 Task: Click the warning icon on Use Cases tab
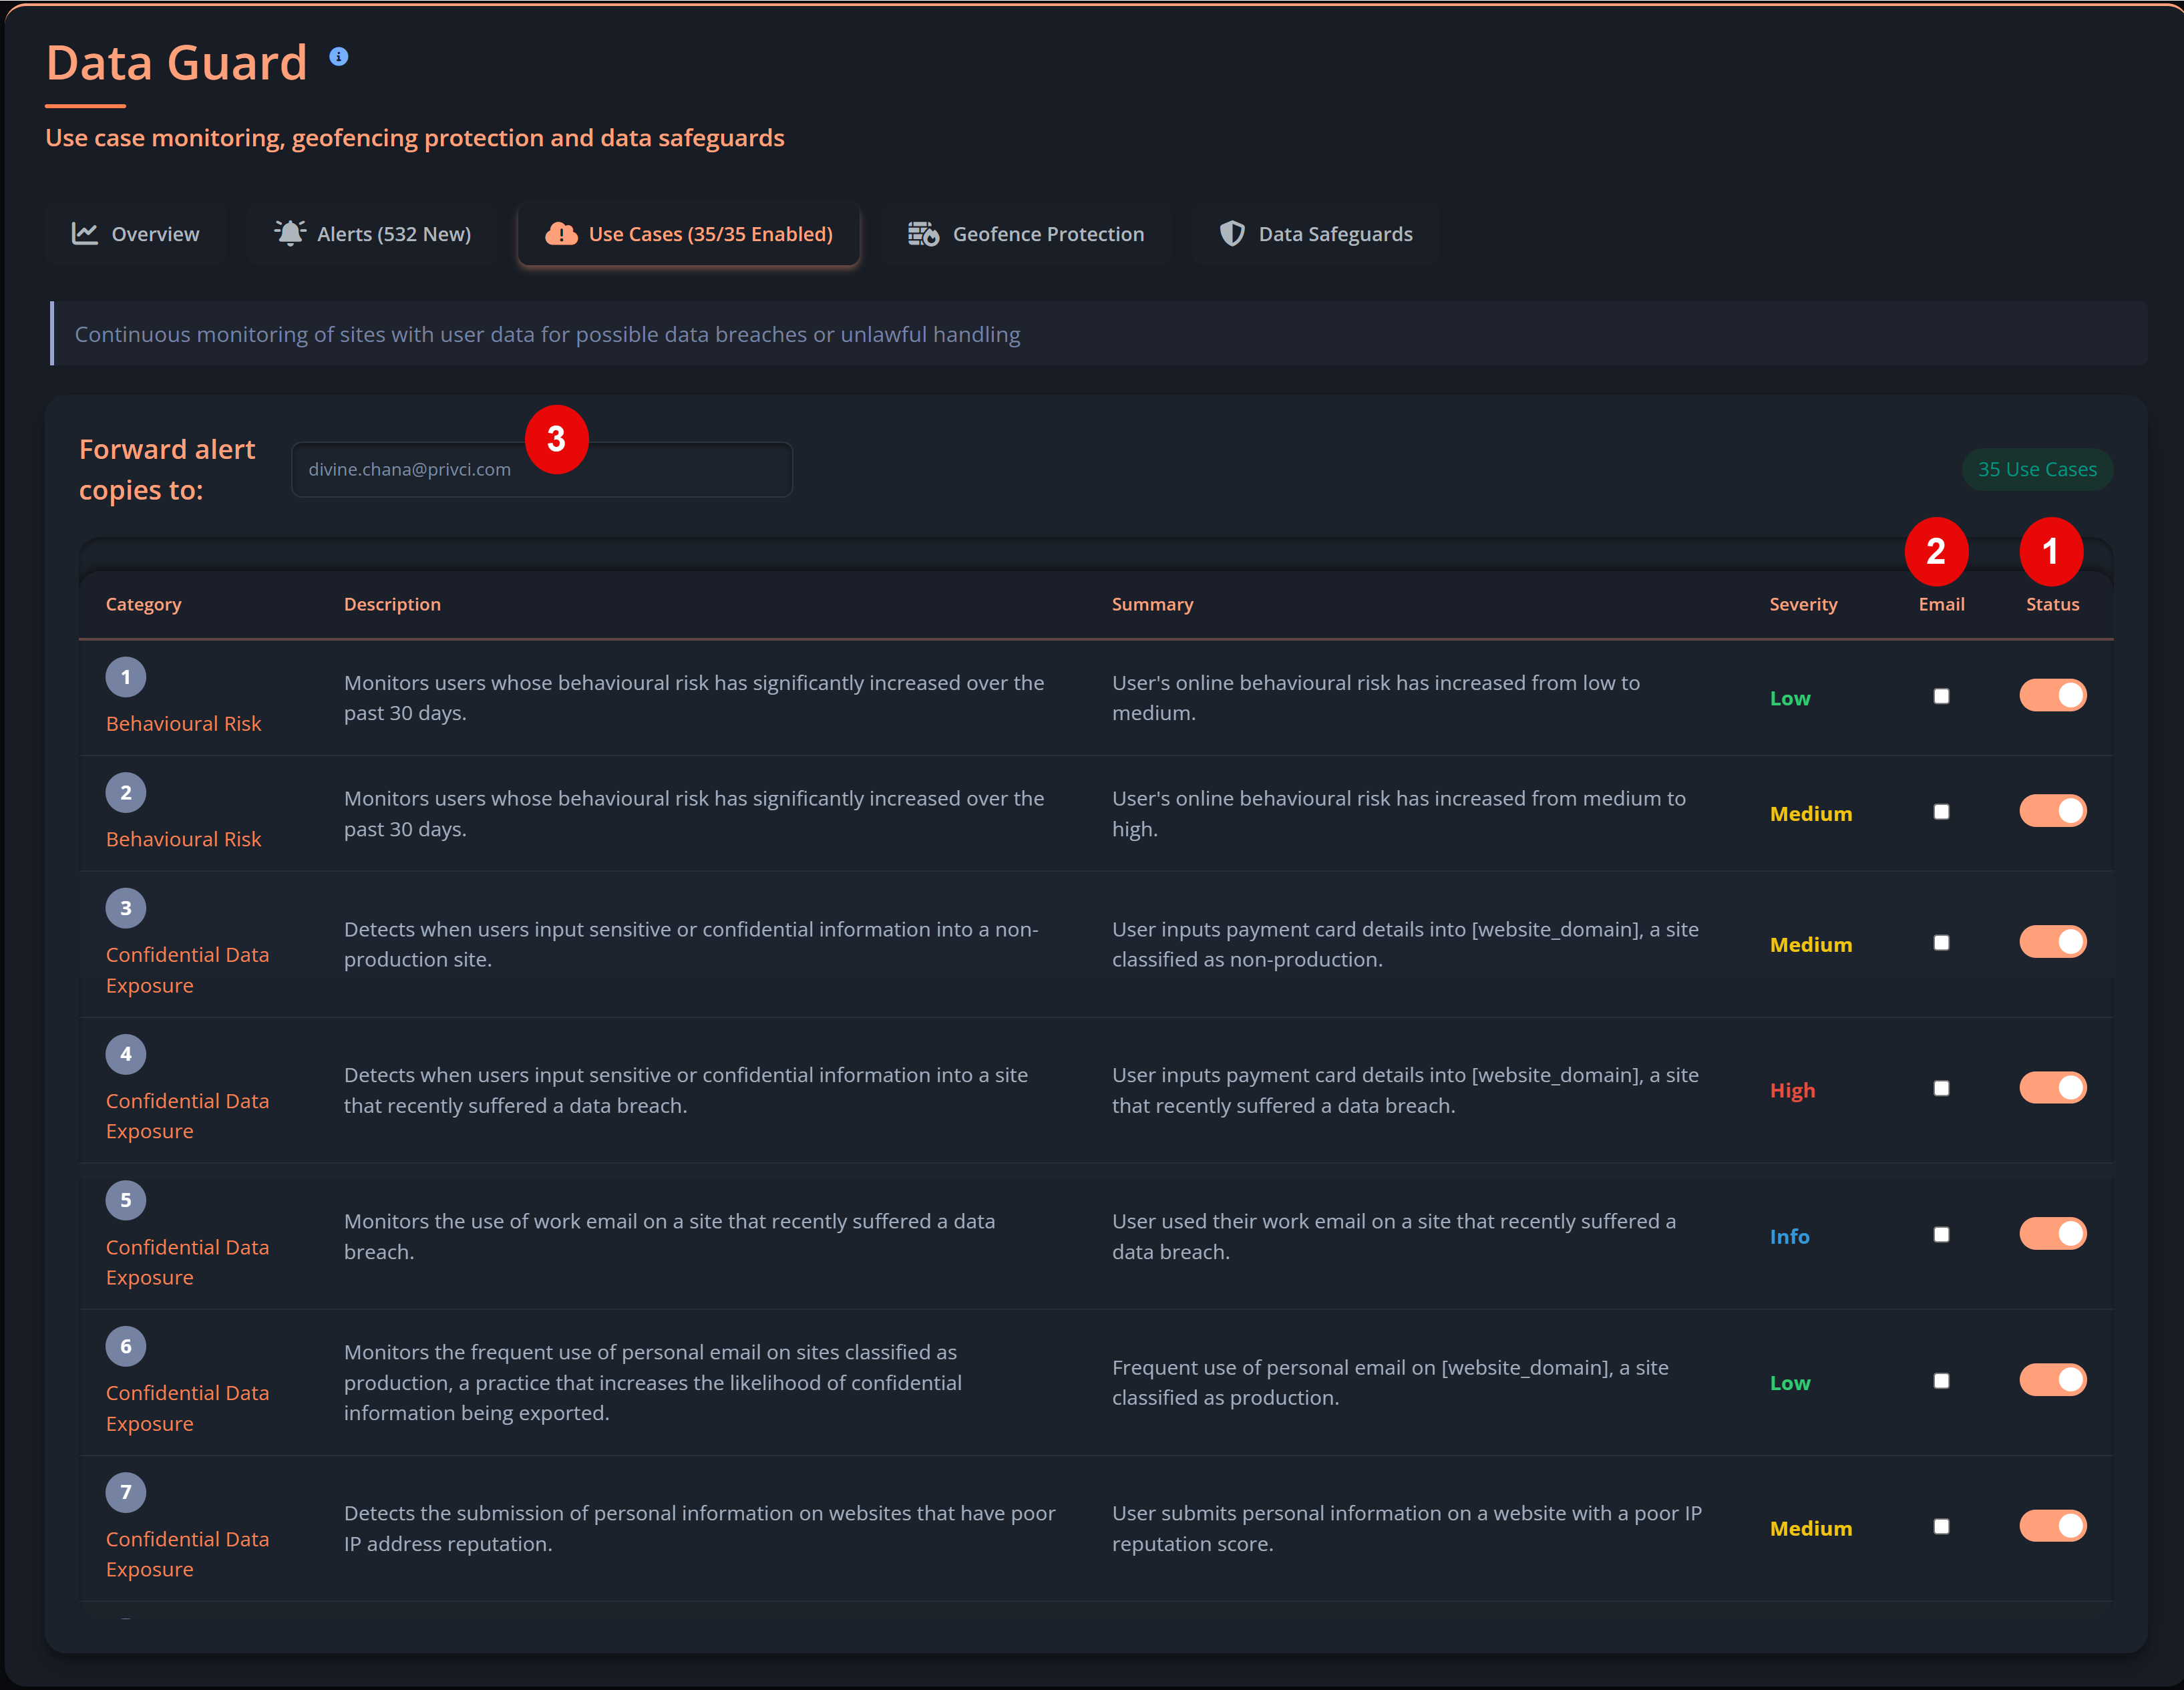coord(562,234)
